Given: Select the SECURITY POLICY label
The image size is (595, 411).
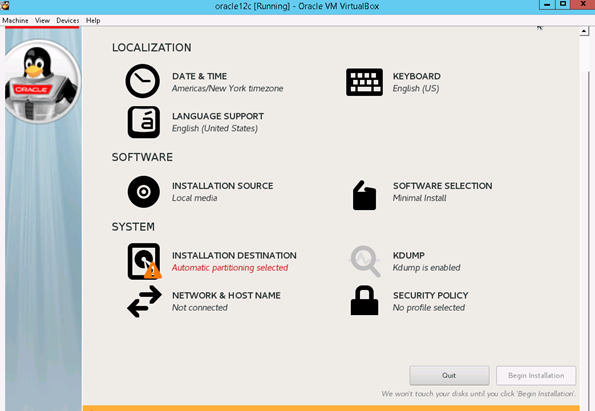Looking at the screenshot, I should click(430, 295).
